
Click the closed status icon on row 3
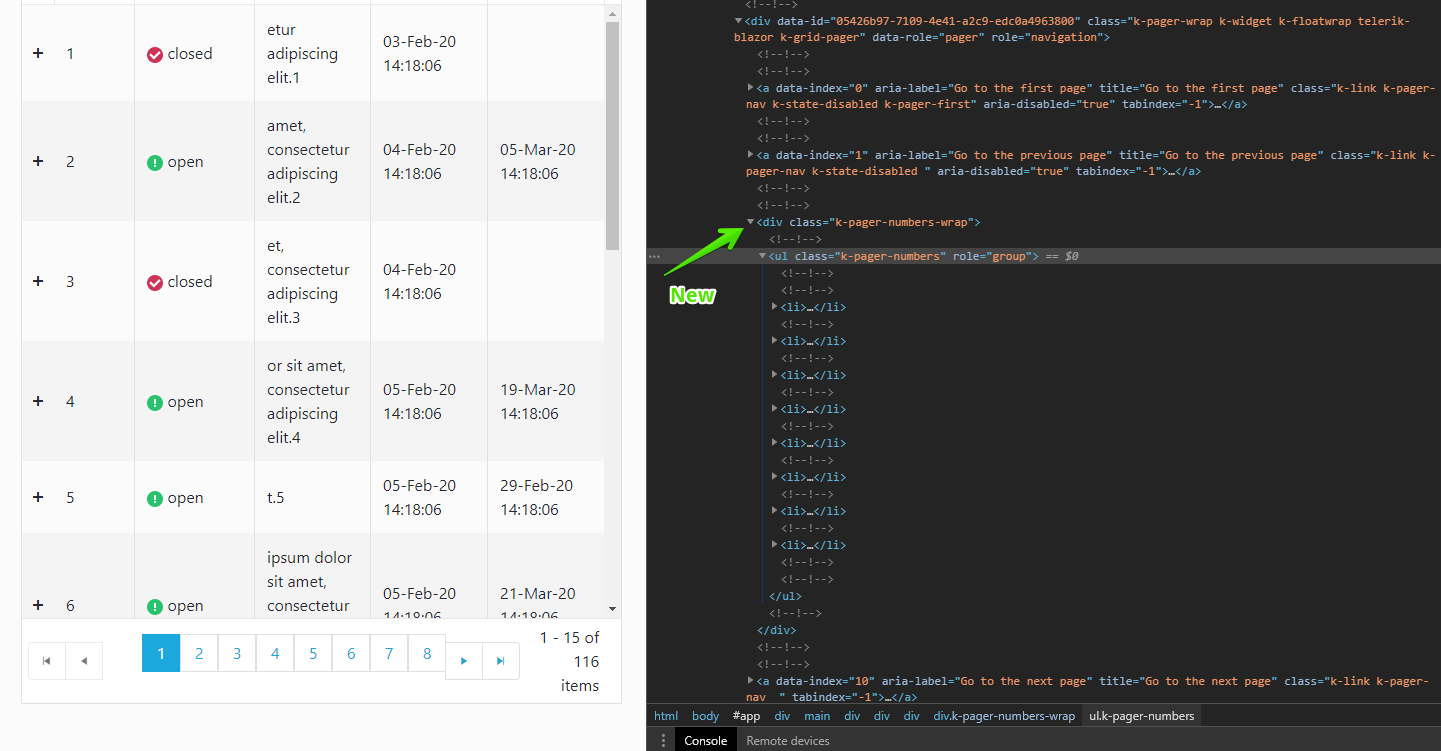coord(155,281)
